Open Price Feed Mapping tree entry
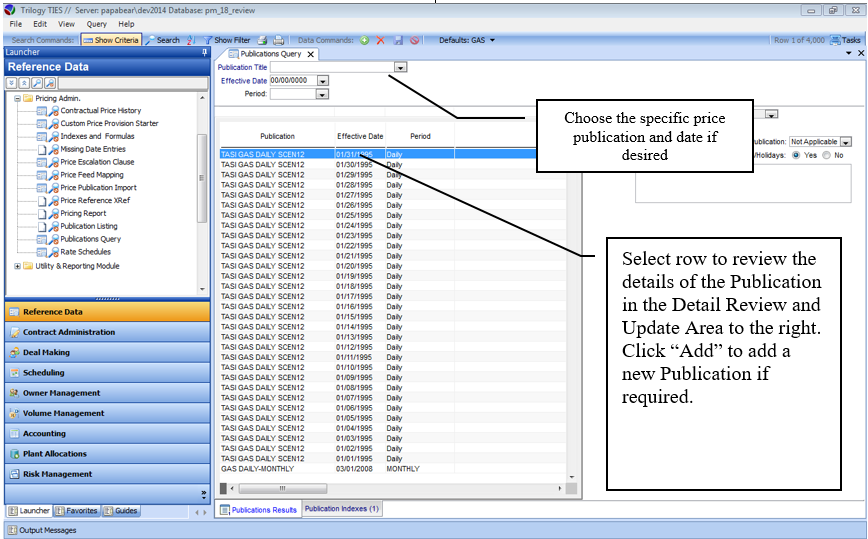Screen dimensions: 868x539 [92, 174]
